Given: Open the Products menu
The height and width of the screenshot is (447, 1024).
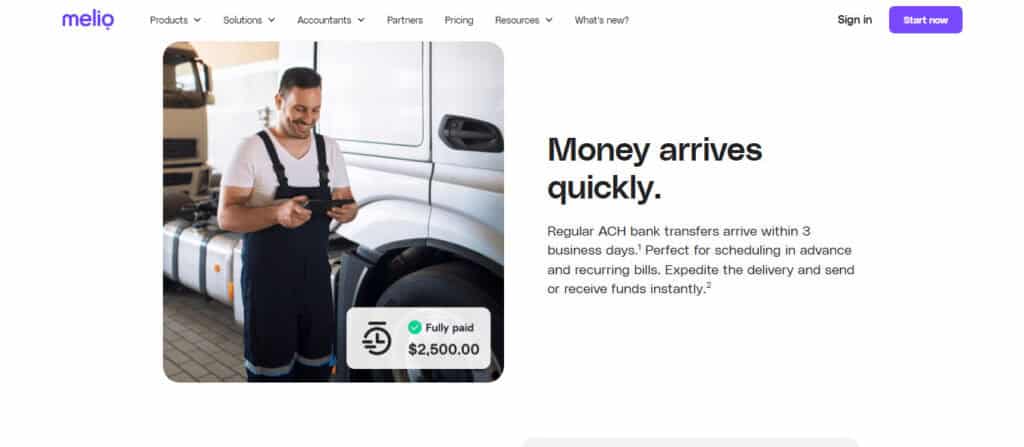Looking at the screenshot, I should point(176,20).
